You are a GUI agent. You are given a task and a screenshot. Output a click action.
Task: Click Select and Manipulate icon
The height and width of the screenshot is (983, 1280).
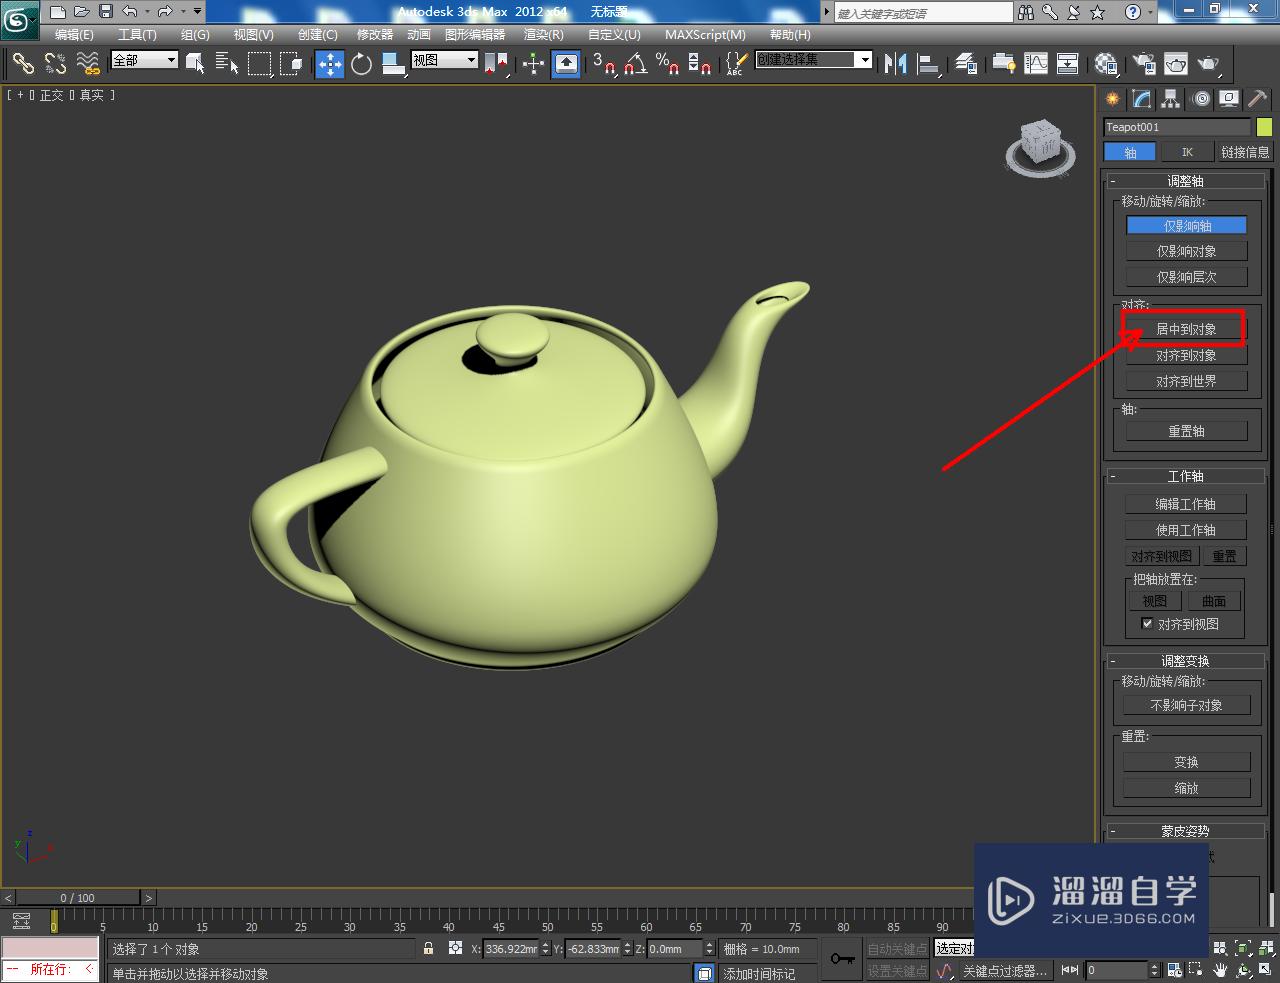pyautogui.click(x=533, y=64)
